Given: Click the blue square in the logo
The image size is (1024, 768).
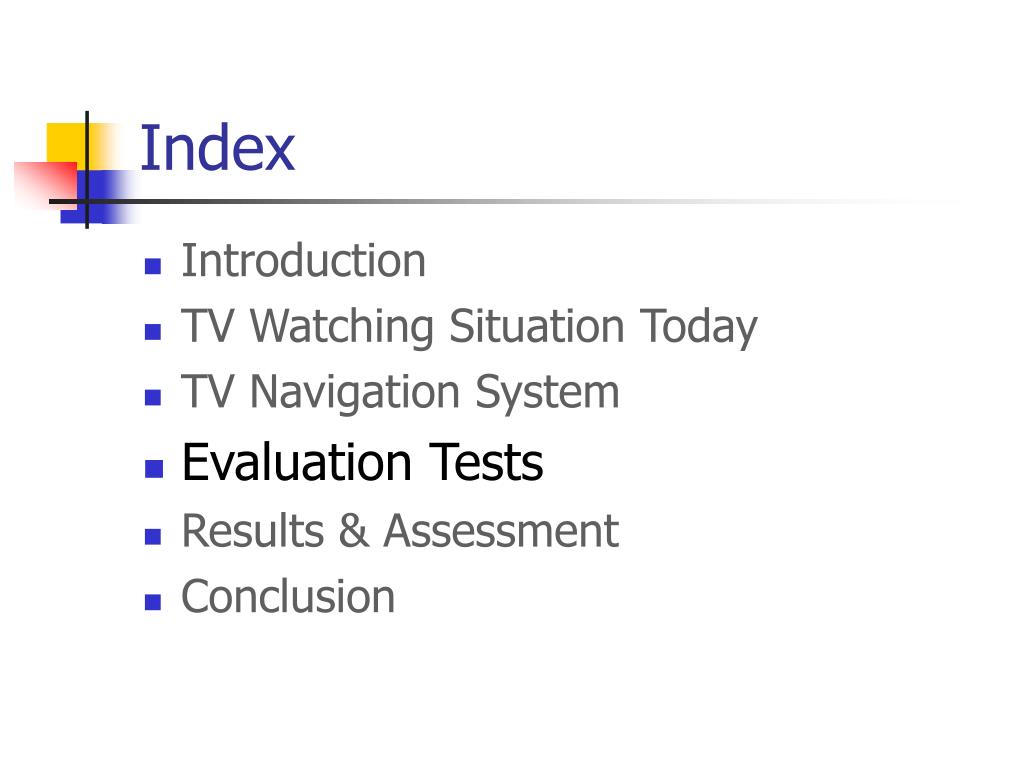Looking at the screenshot, I should tap(98, 196).
